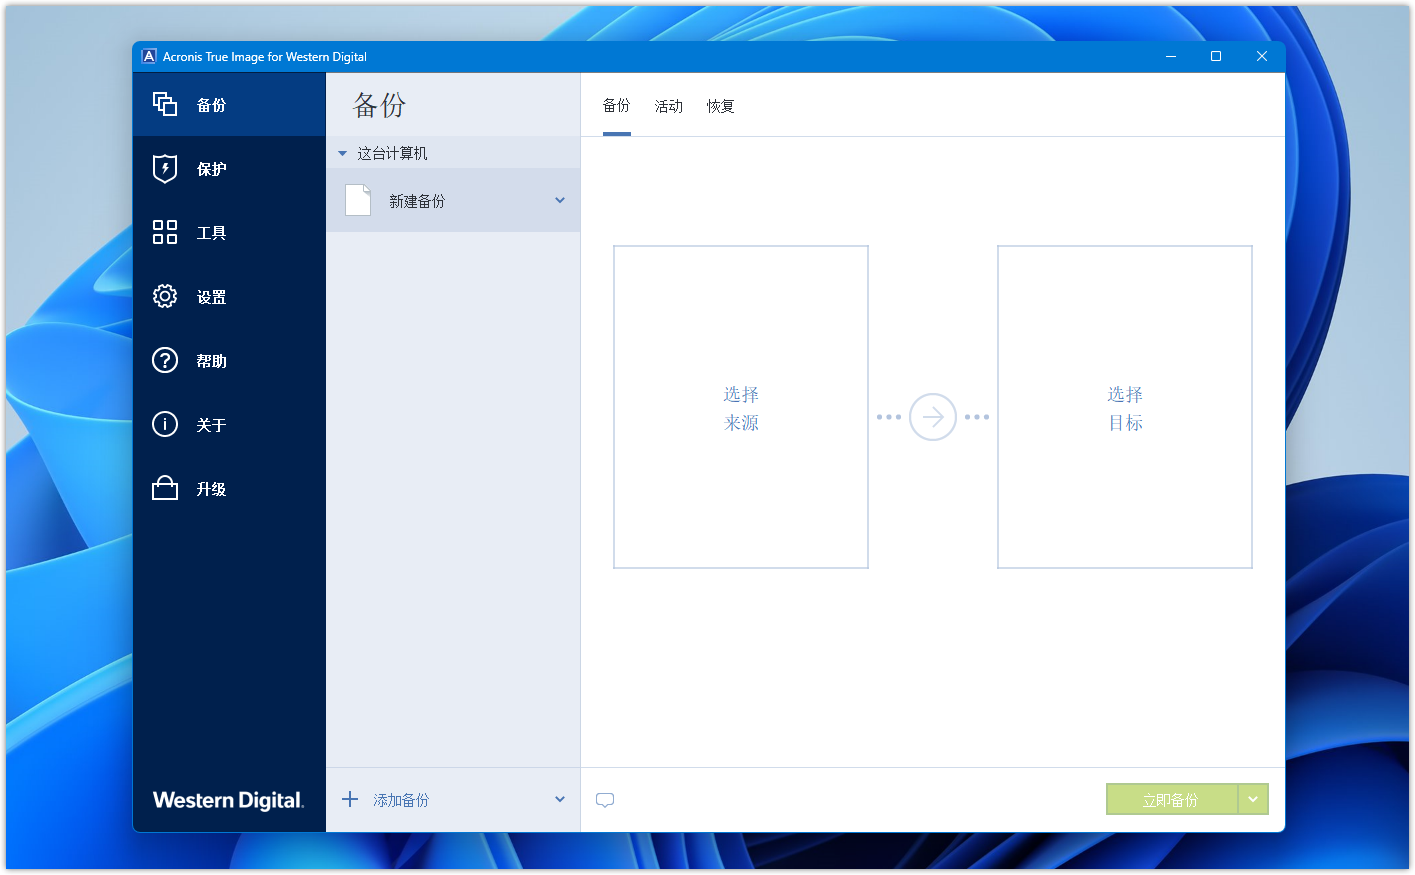1415x875 pixels.
Task: Open the 保护 shield icon
Action: pyautogui.click(x=165, y=168)
